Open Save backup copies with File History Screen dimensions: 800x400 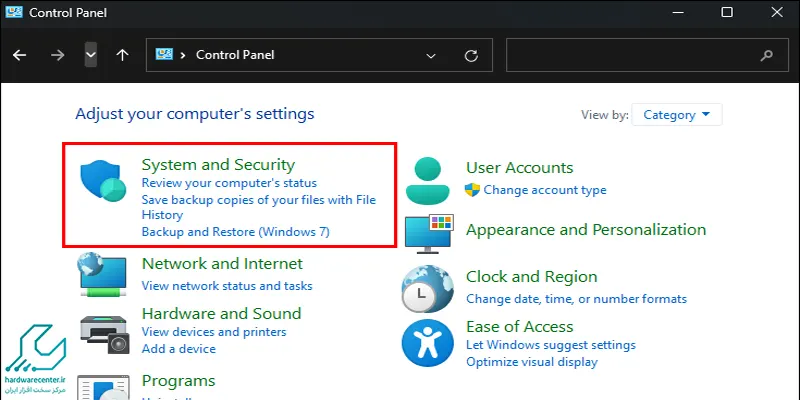[259, 207]
